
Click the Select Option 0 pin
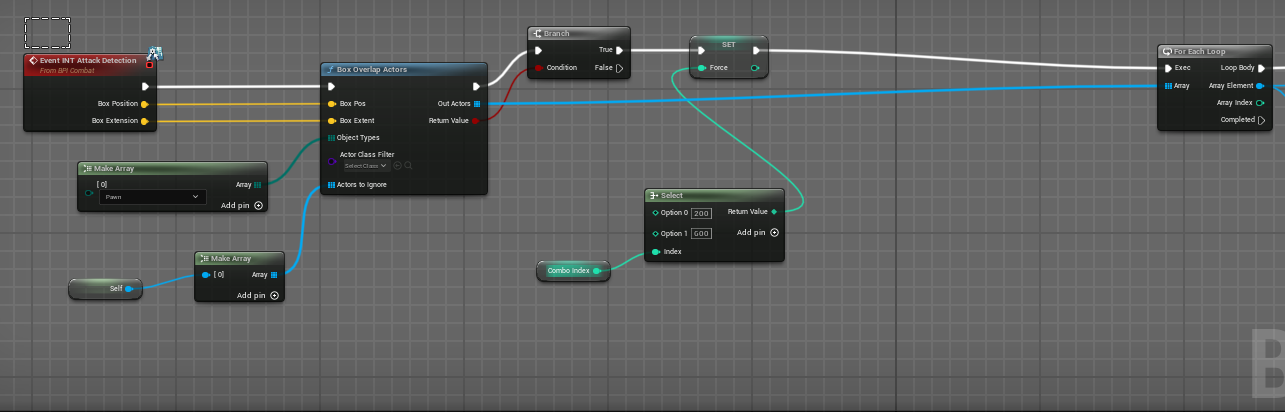[x=656, y=213]
